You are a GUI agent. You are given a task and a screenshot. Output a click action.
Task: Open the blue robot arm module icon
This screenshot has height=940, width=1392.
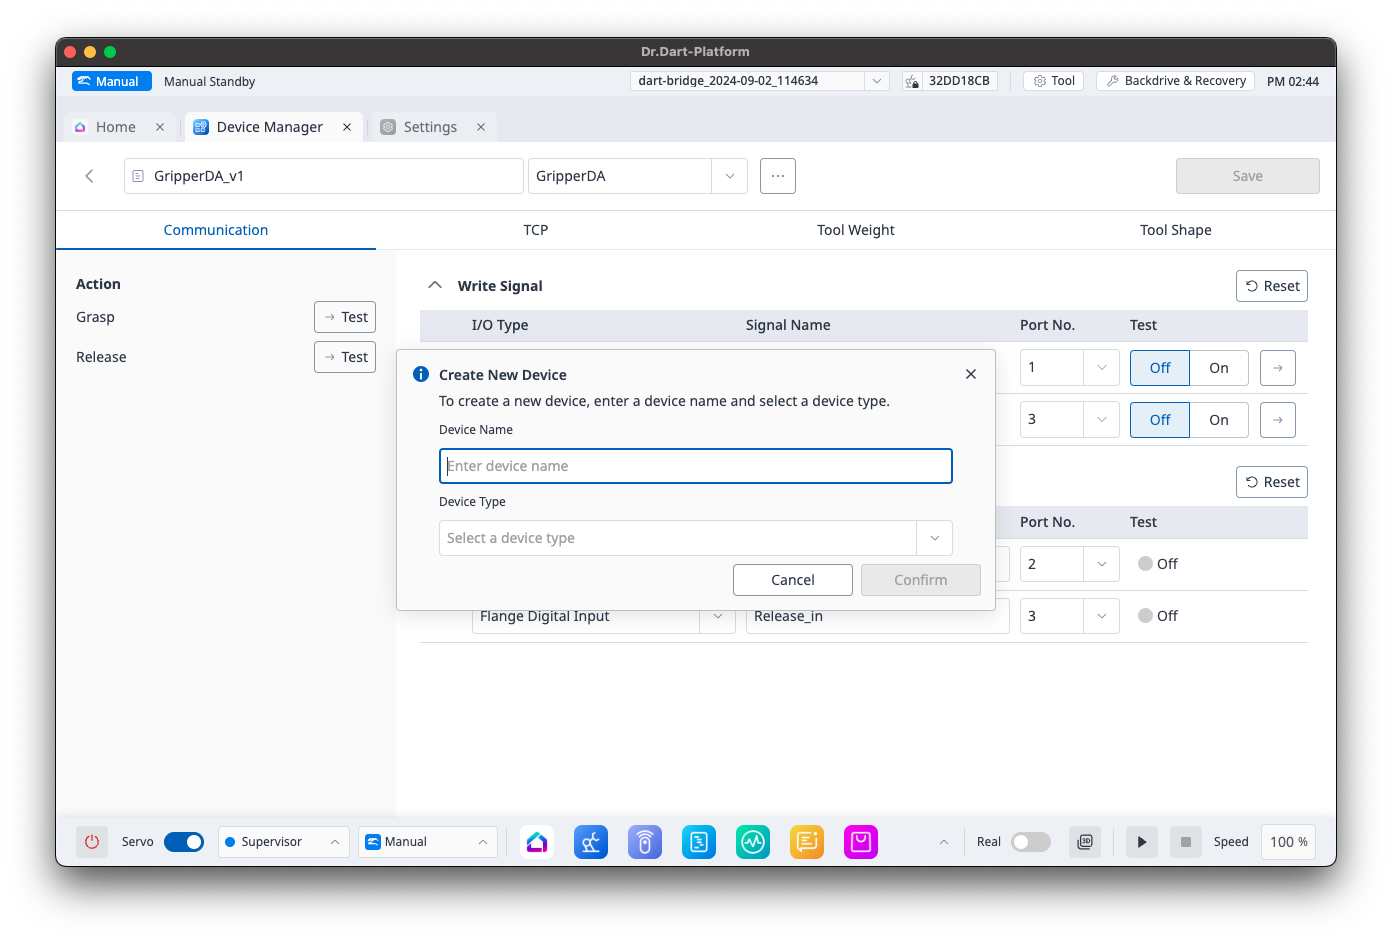591,842
